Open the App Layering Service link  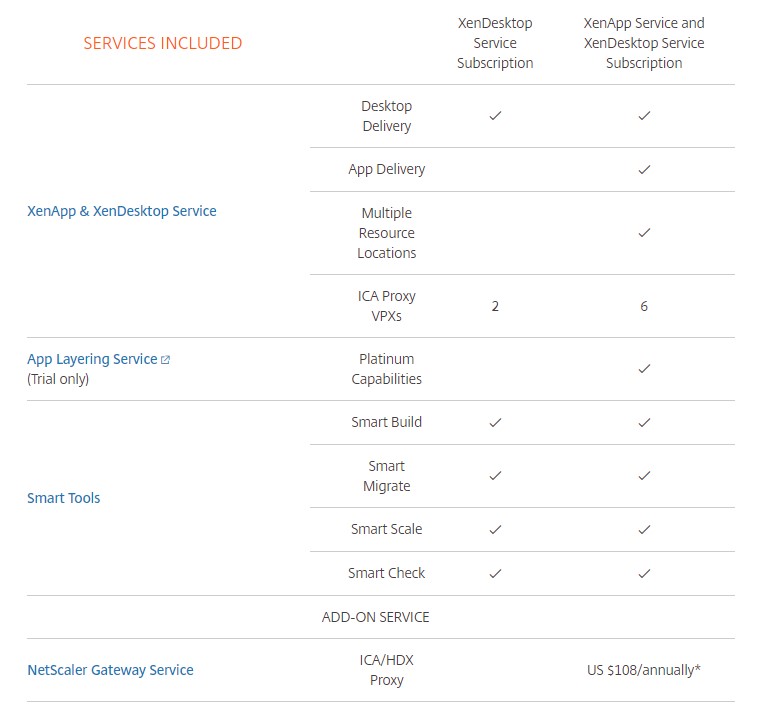92,359
